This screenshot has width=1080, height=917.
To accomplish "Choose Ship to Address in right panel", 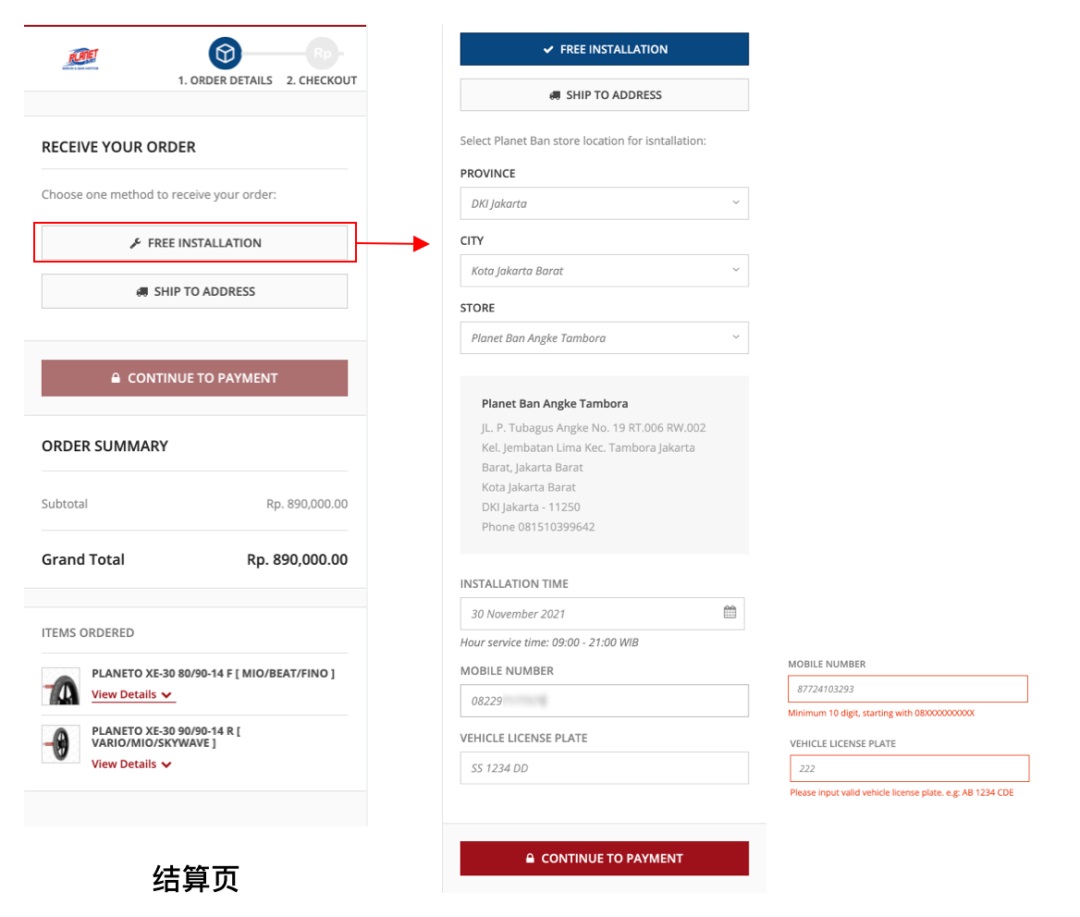I will (604, 95).
